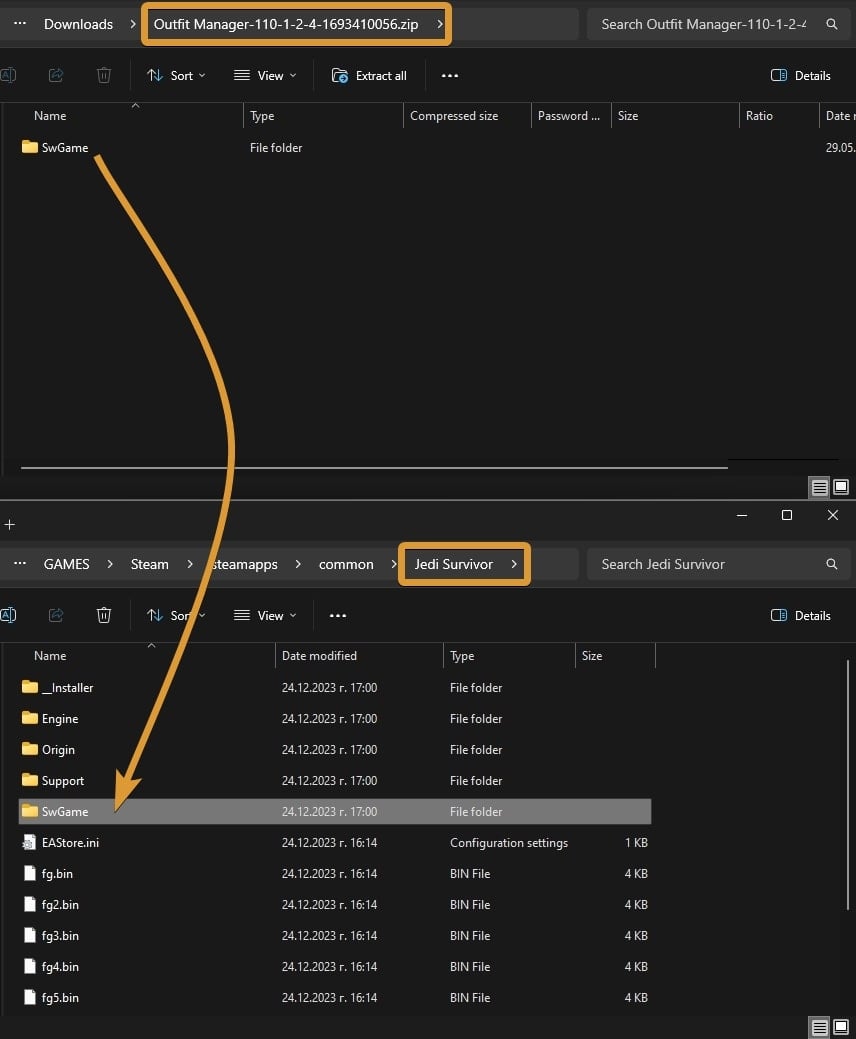
Task: Click Extract all button
Action: 369,76
